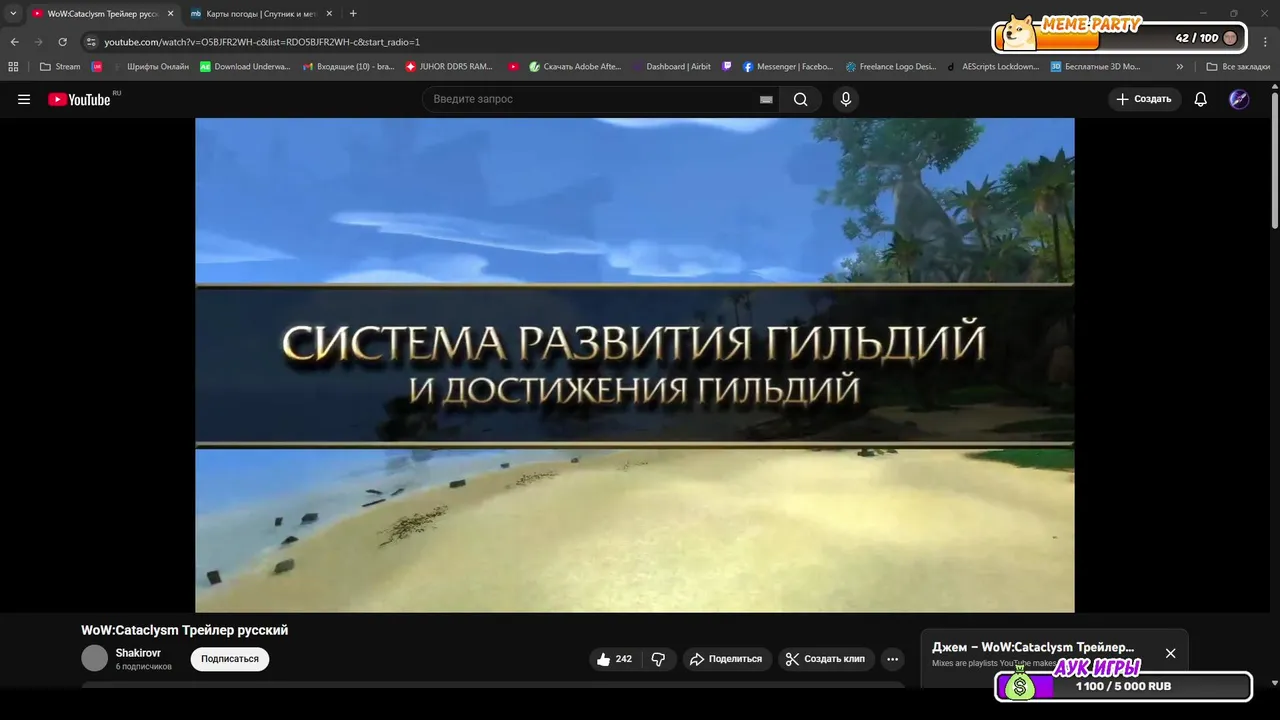Open the on-screen keyboard in search box

tap(766, 100)
